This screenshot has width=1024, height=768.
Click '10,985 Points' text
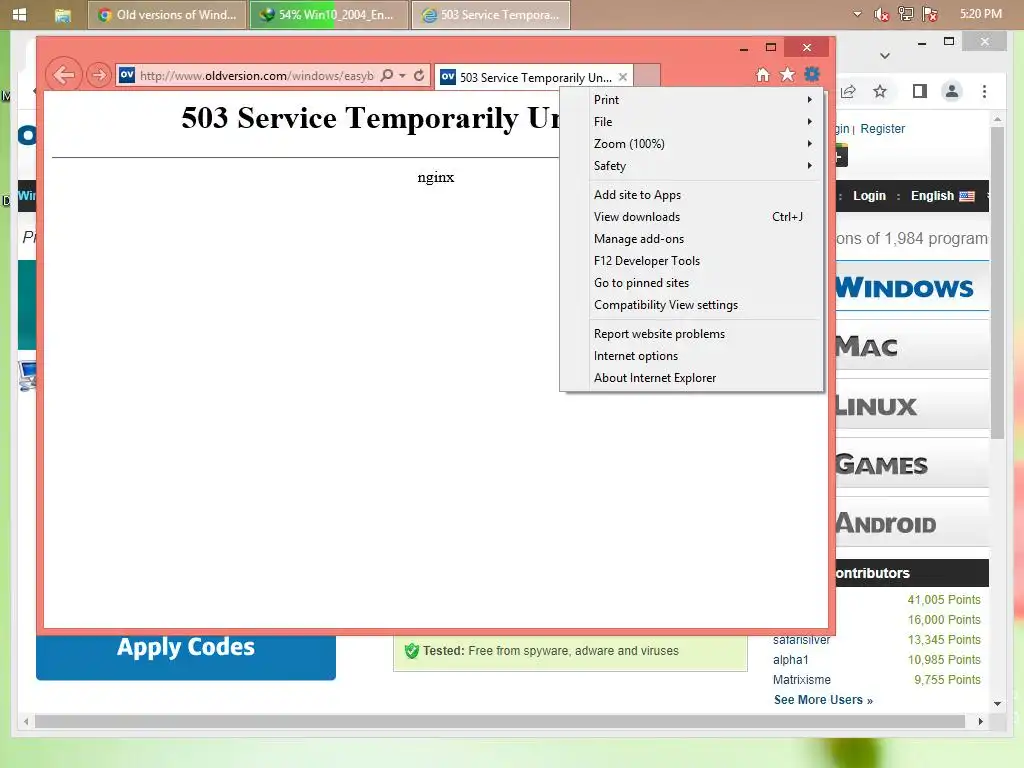[944, 660]
